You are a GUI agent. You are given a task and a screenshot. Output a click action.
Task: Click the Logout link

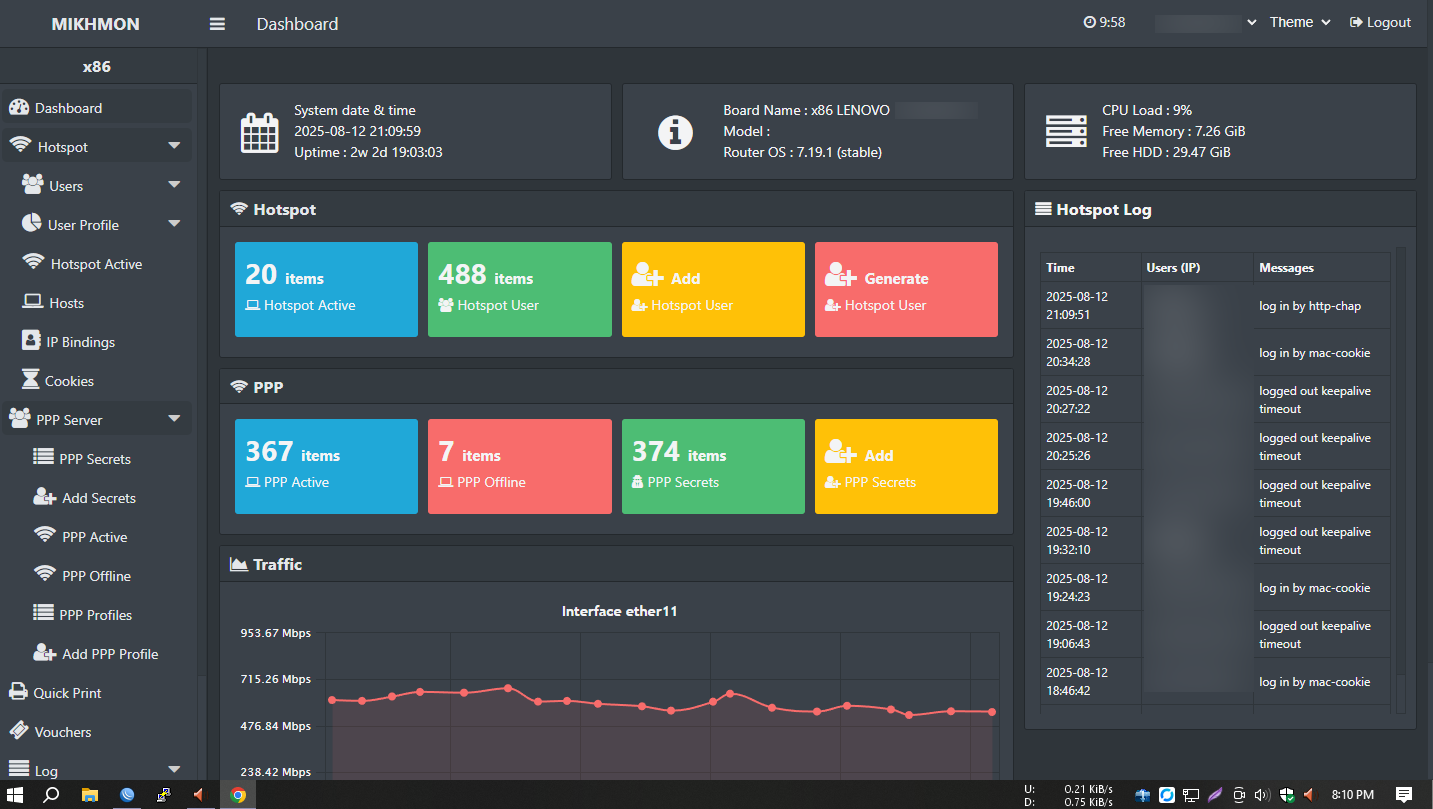pos(1381,23)
